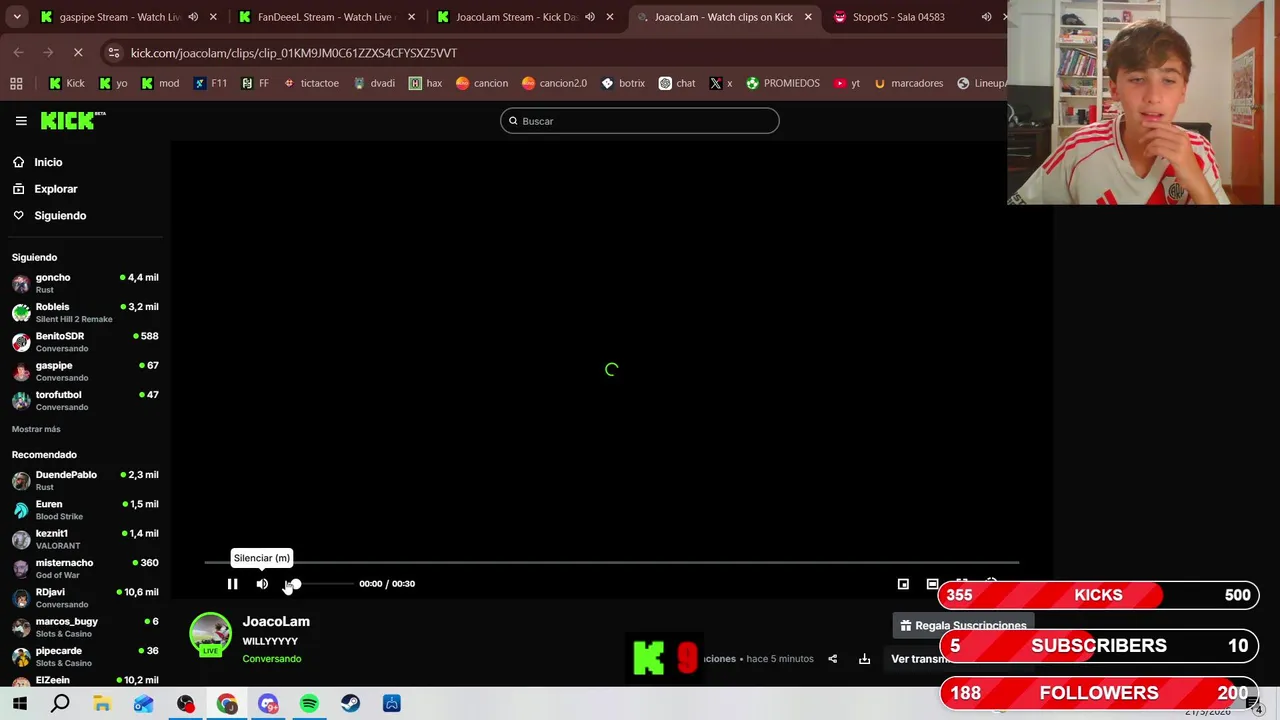Open tictactoe bookmark
Screen dimensions: 1280x720
[x=311, y=83]
